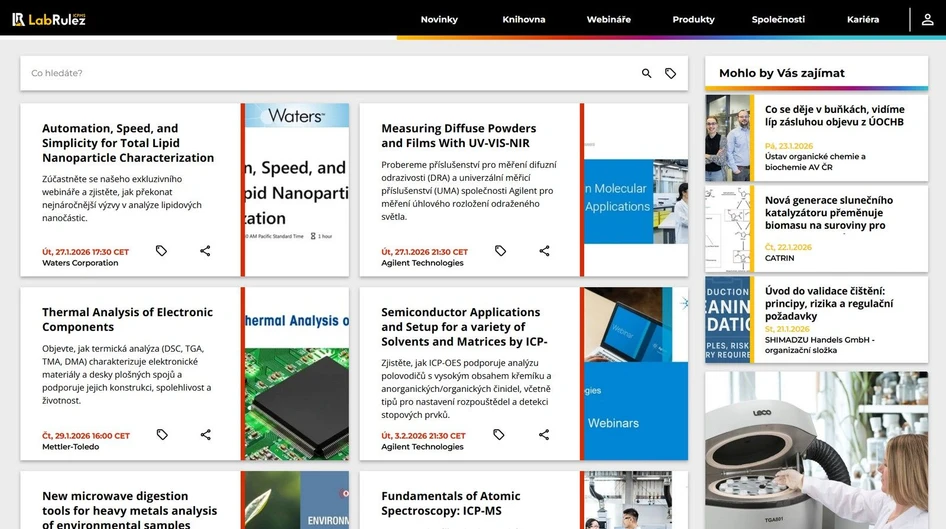The image size is (946, 529).
Task: Click tag icon on Measuring Diffuse Powders card
Action: point(500,251)
